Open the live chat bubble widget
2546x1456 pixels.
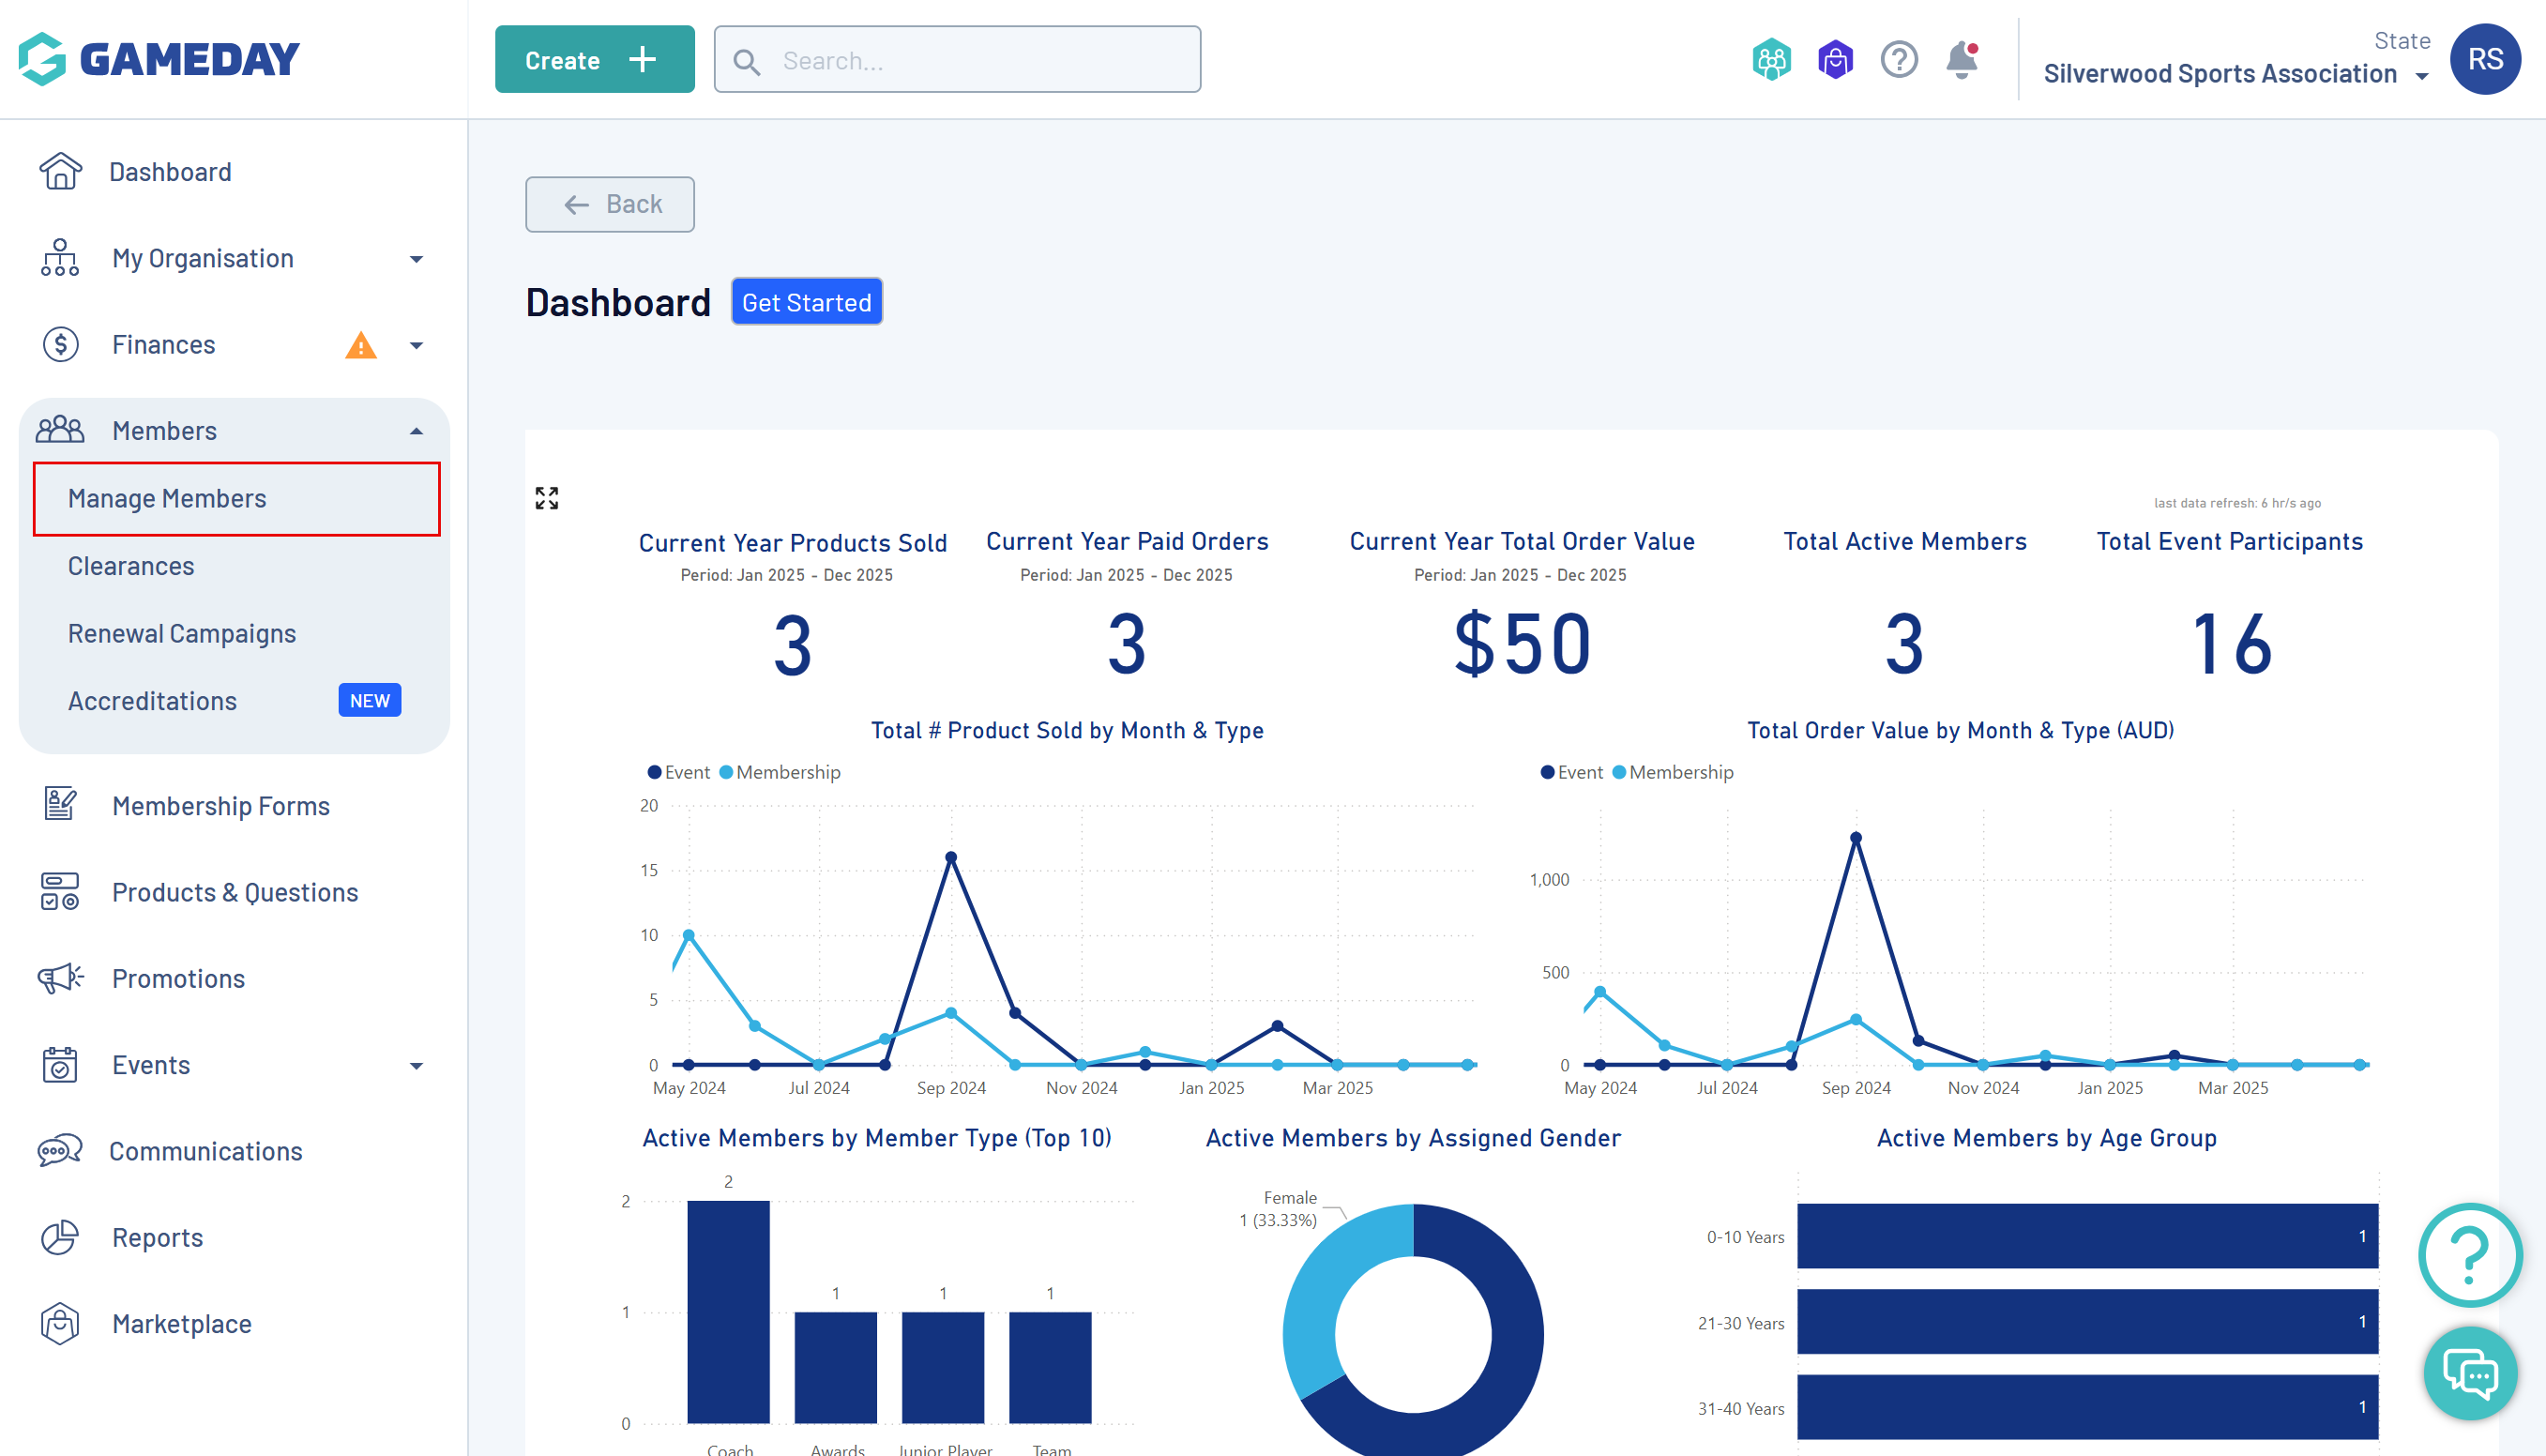(x=2470, y=1373)
